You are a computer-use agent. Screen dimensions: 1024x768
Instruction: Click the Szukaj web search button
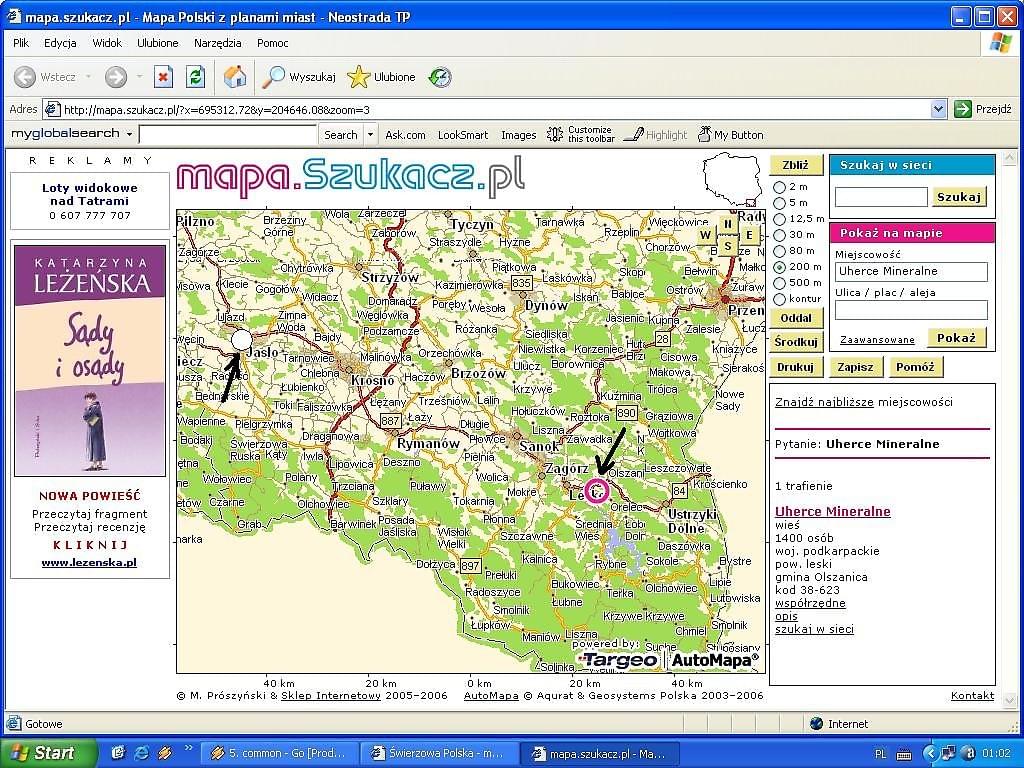[959, 197]
